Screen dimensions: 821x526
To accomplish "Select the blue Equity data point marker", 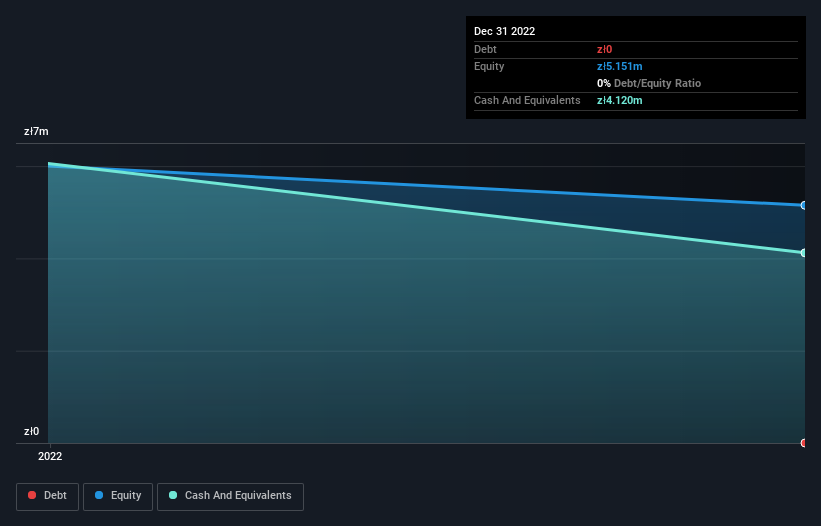I will point(803,205).
